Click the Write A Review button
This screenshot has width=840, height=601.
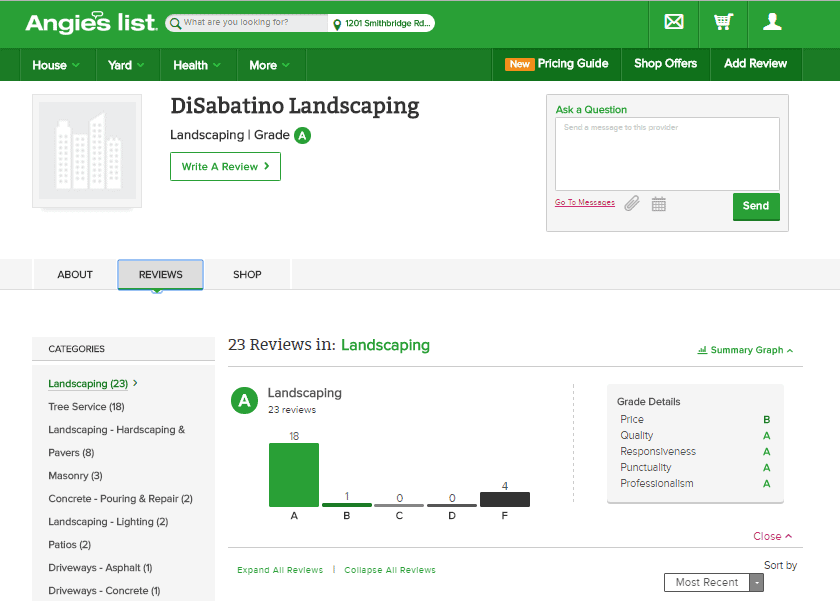coord(226,167)
